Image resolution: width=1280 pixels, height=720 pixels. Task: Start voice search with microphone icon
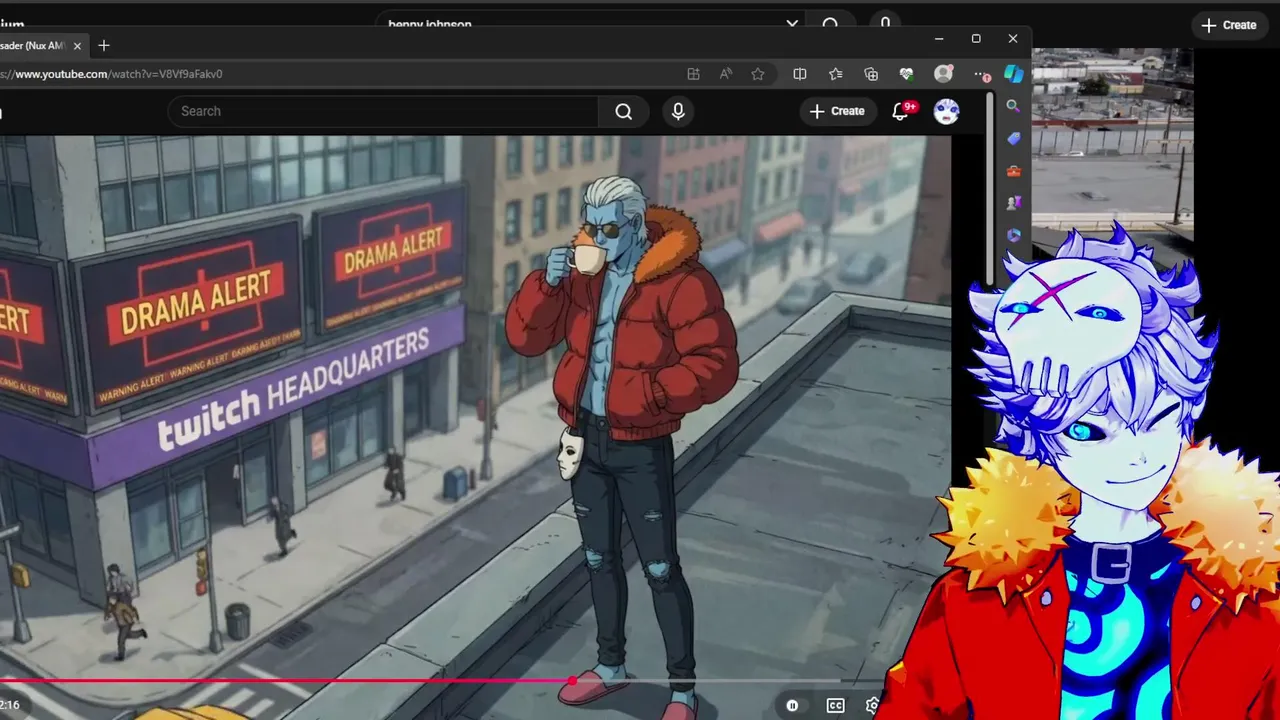pyautogui.click(x=678, y=111)
